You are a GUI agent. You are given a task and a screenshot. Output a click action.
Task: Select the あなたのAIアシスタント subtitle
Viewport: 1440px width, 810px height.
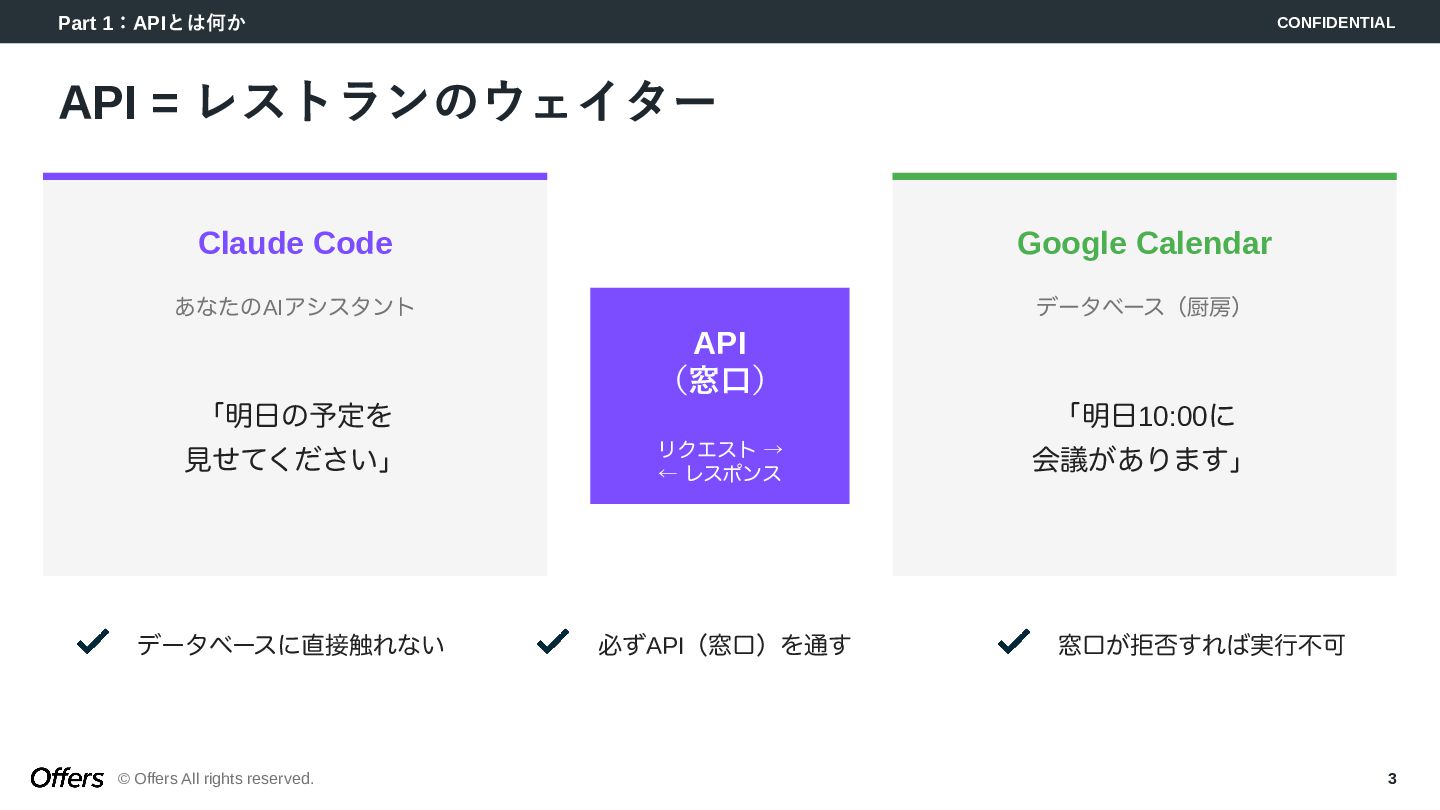[x=295, y=306]
